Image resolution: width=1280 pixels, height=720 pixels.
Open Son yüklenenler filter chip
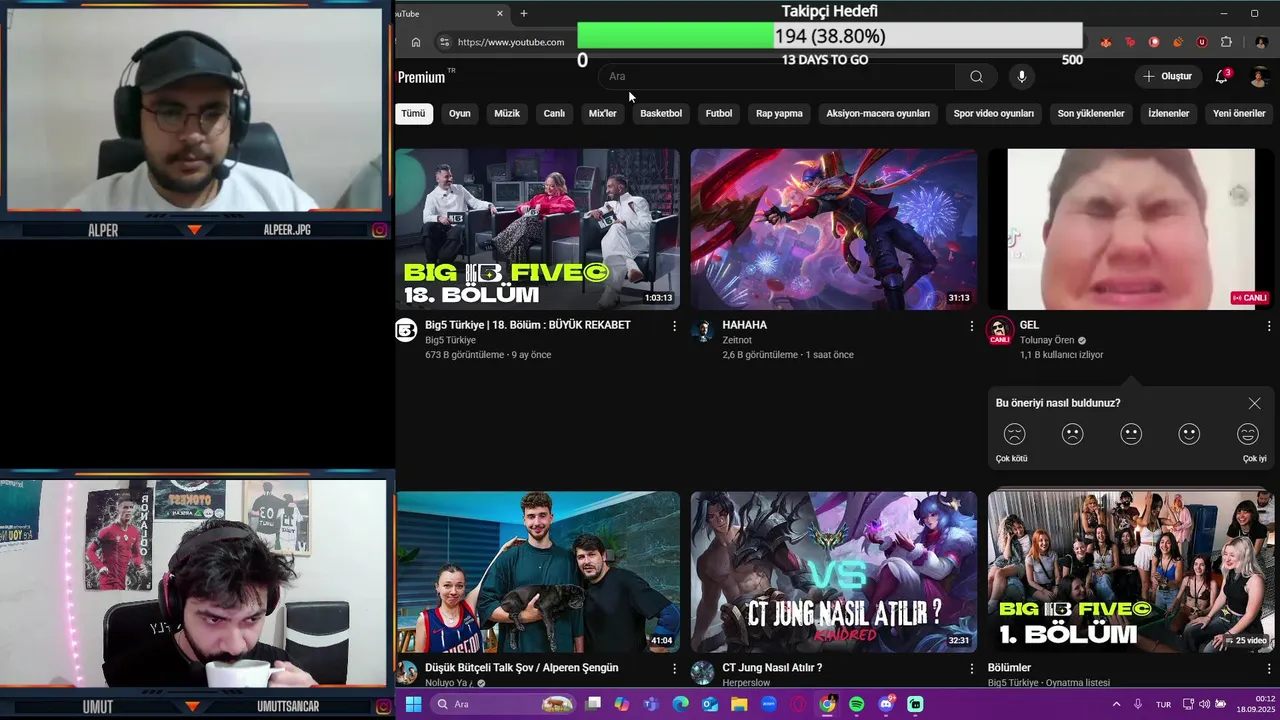coord(1091,114)
